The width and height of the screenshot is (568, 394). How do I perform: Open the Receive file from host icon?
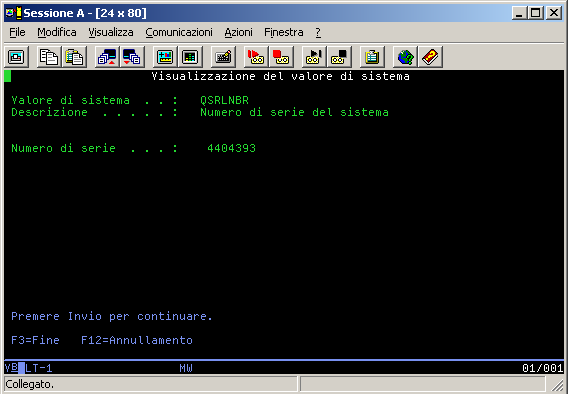[x=132, y=57]
